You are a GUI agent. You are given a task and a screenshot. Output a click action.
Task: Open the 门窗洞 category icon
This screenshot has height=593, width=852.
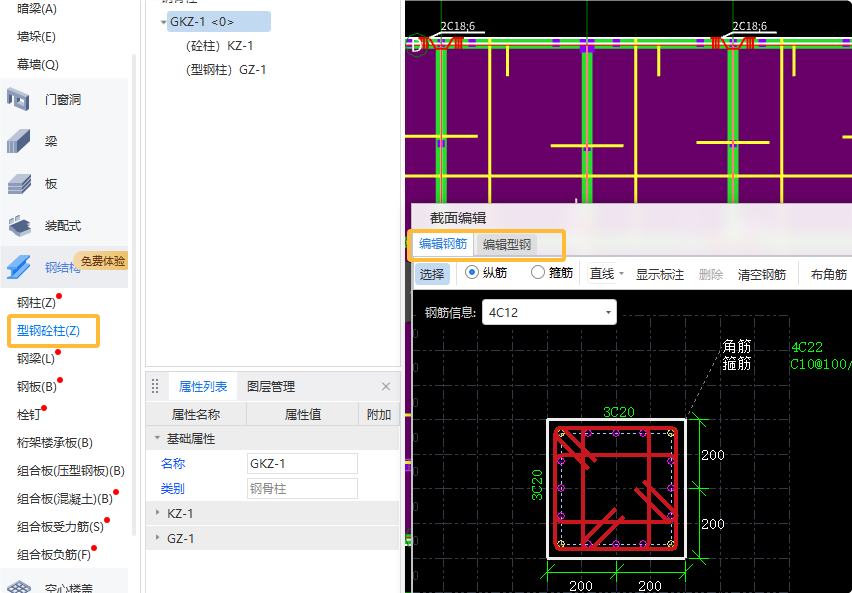click(x=18, y=99)
